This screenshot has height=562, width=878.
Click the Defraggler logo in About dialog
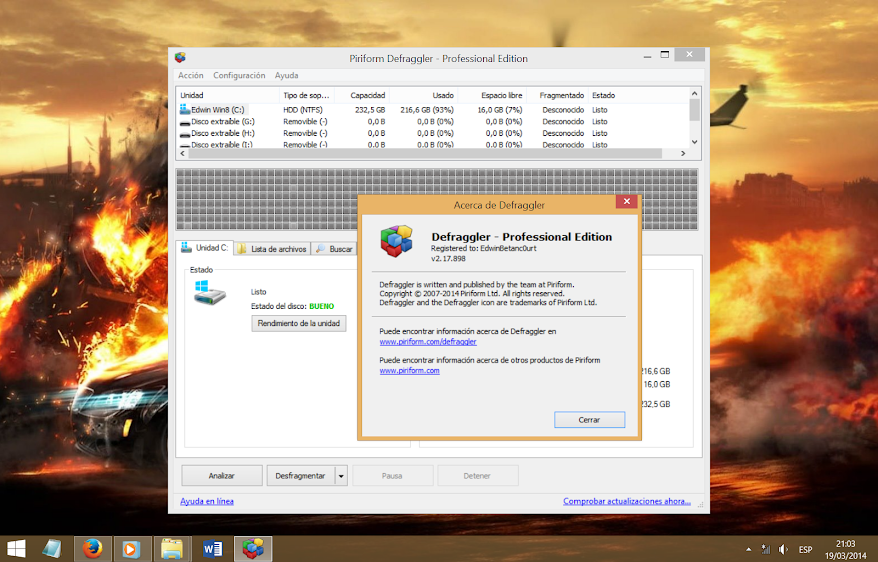(396, 241)
